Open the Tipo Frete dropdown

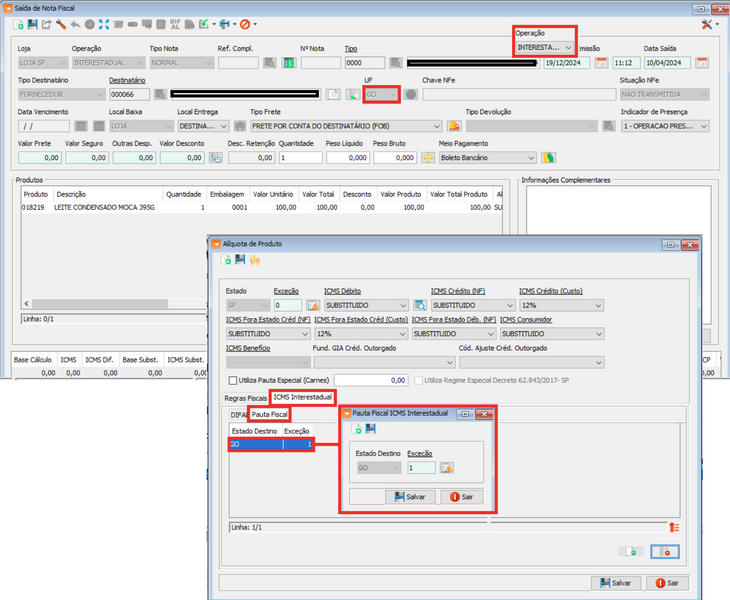coord(436,126)
